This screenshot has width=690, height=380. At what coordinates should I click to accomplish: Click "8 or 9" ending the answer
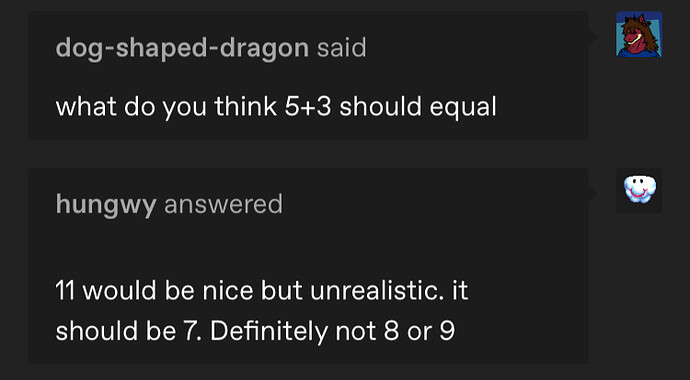point(419,332)
